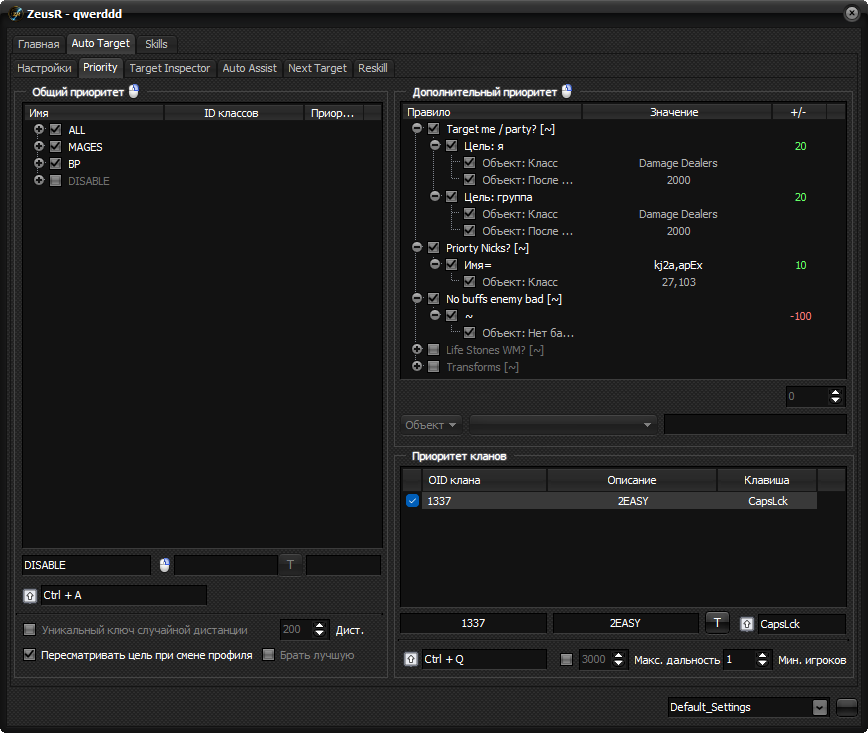Click the mouse icon beside Общий приоритет
This screenshot has width=868, height=733.
[133, 91]
